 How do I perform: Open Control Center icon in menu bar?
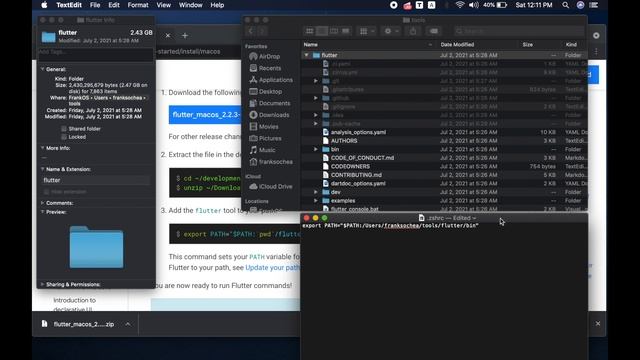click(x=594, y=5)
